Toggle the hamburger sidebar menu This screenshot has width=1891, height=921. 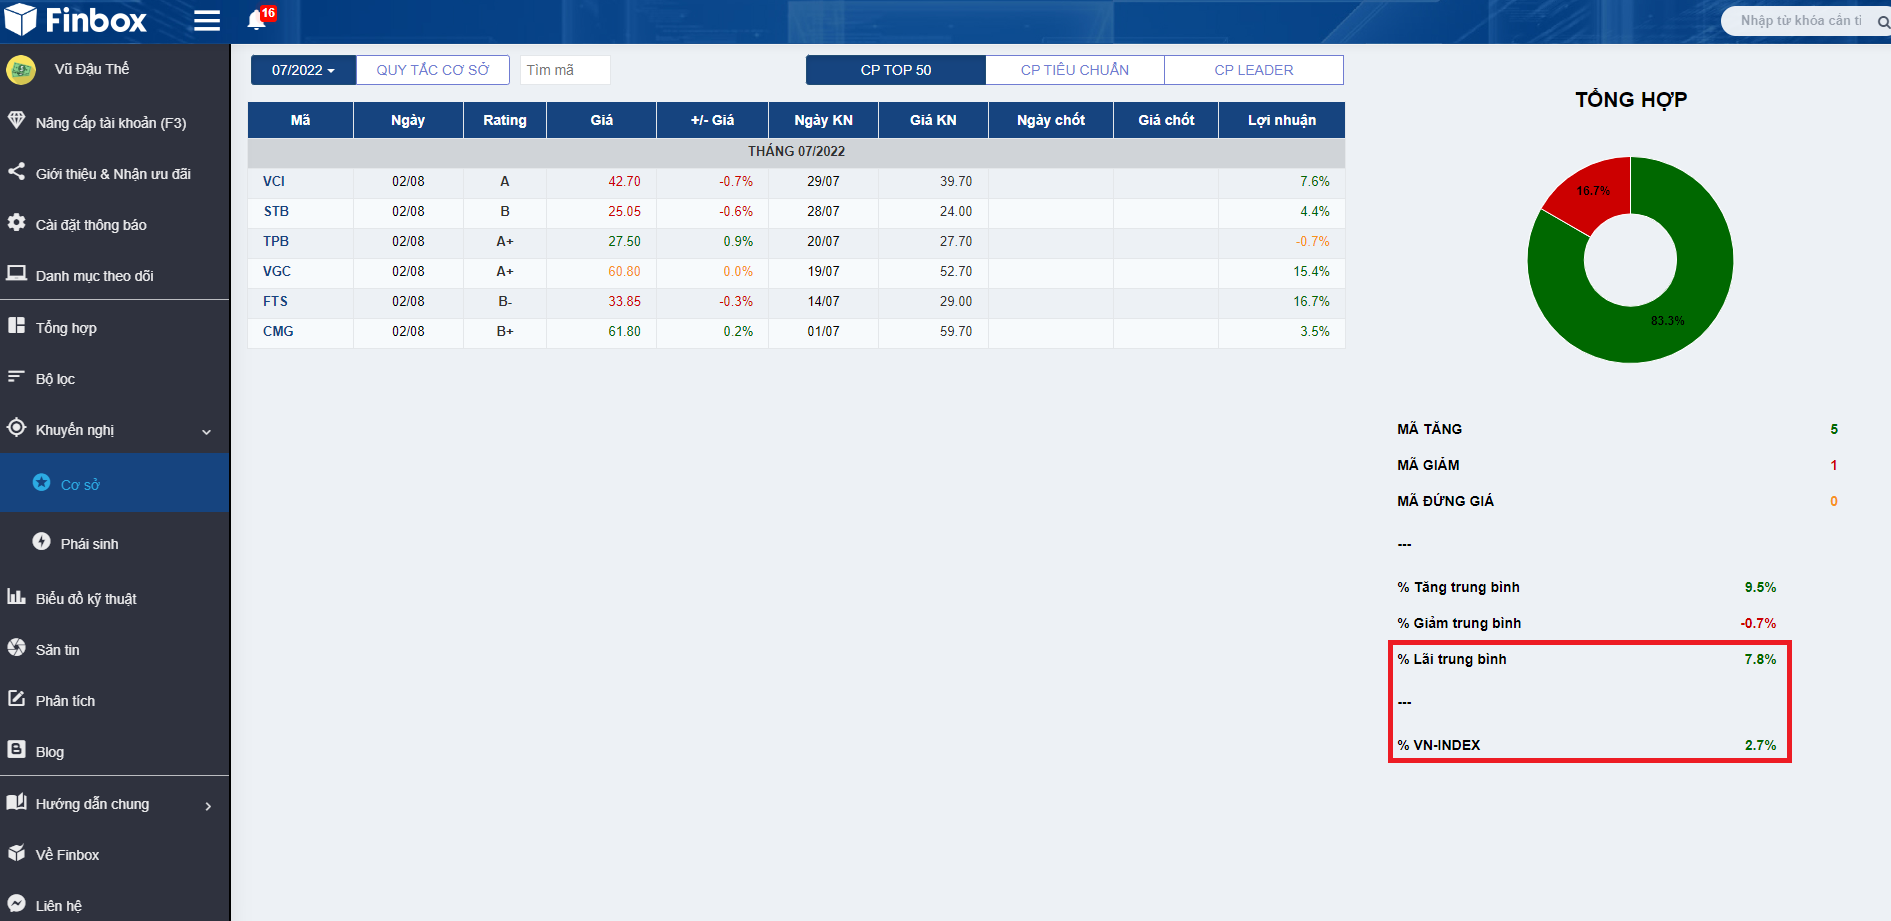coord(207,21)
